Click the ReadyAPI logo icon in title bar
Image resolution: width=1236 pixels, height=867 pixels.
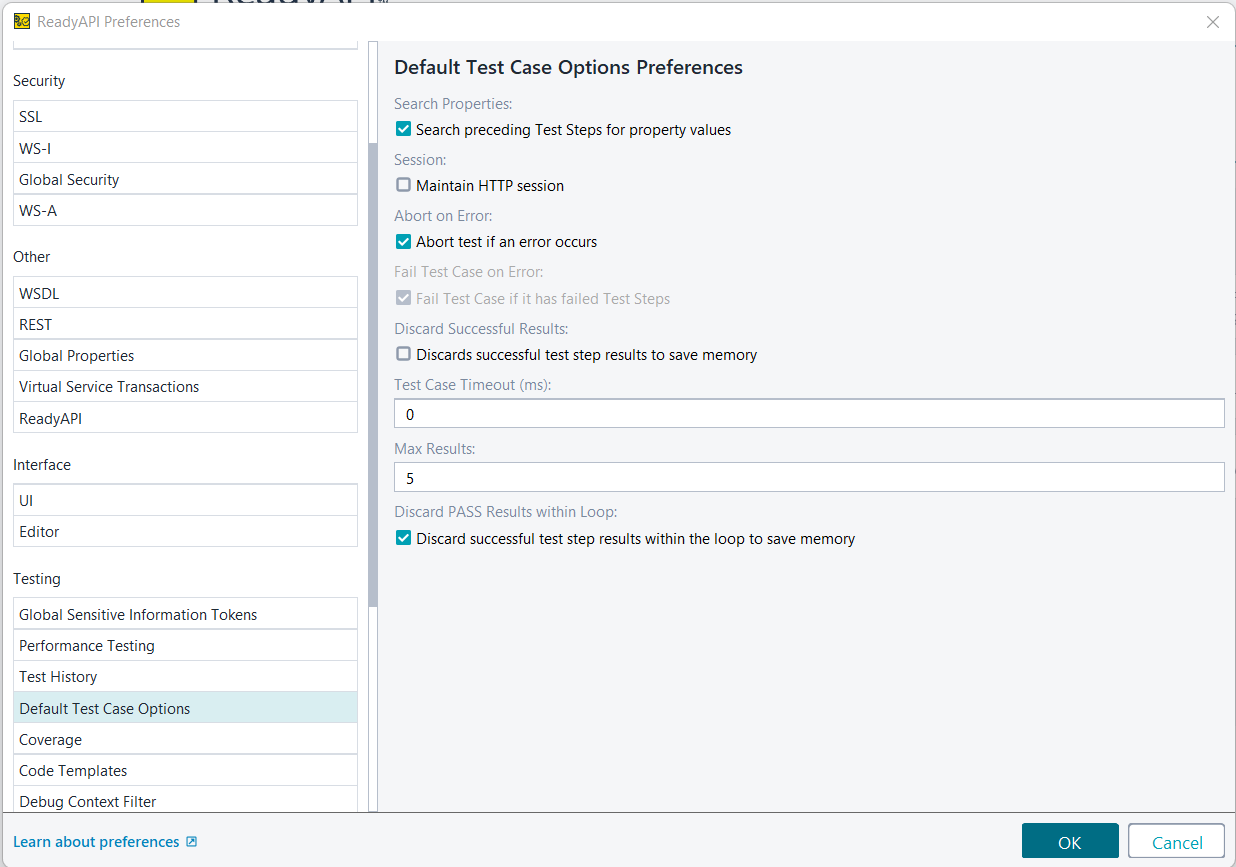click(22, 21)
